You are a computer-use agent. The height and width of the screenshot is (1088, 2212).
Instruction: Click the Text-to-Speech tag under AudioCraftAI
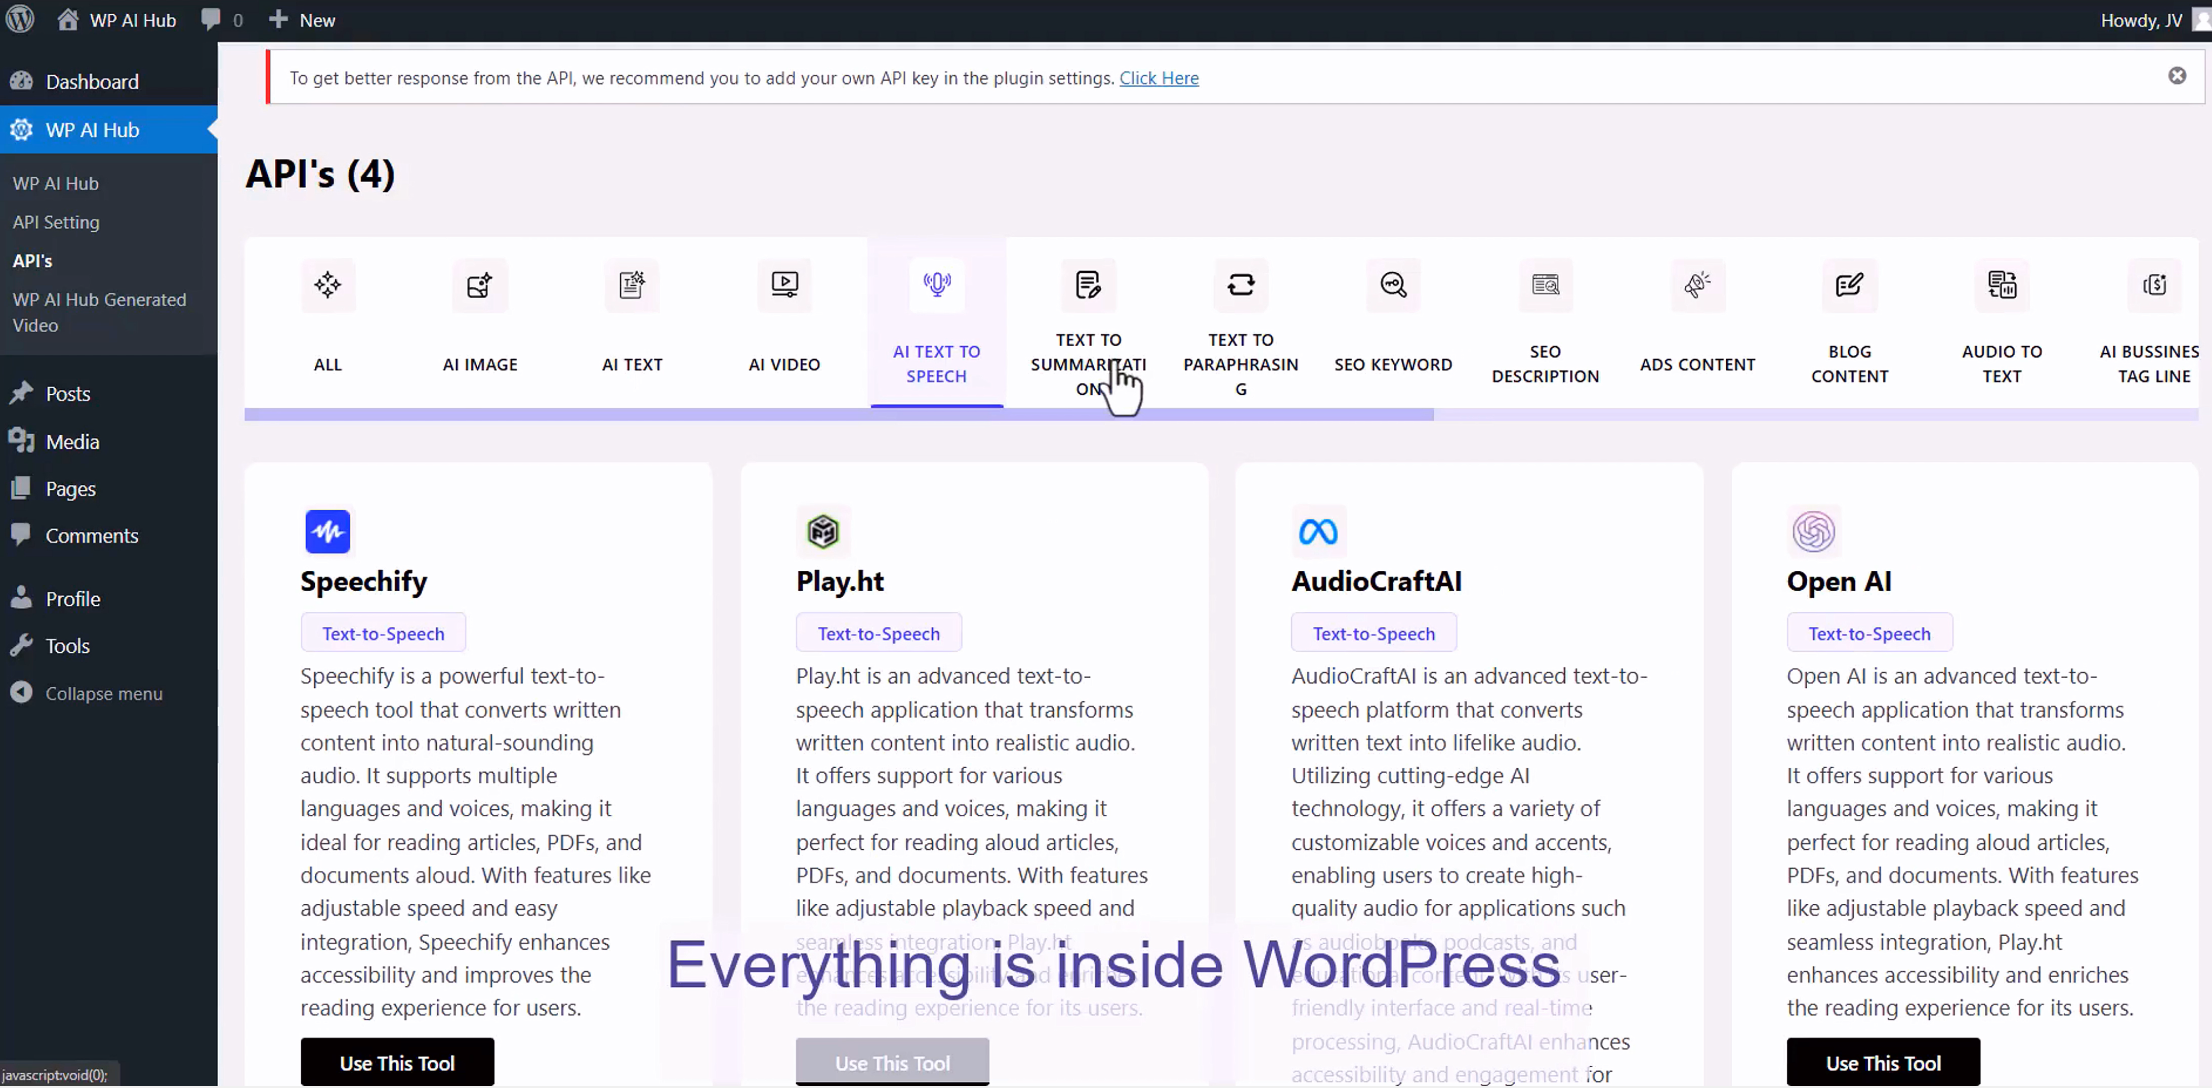pyautogui.click(x=1374, y=633)
